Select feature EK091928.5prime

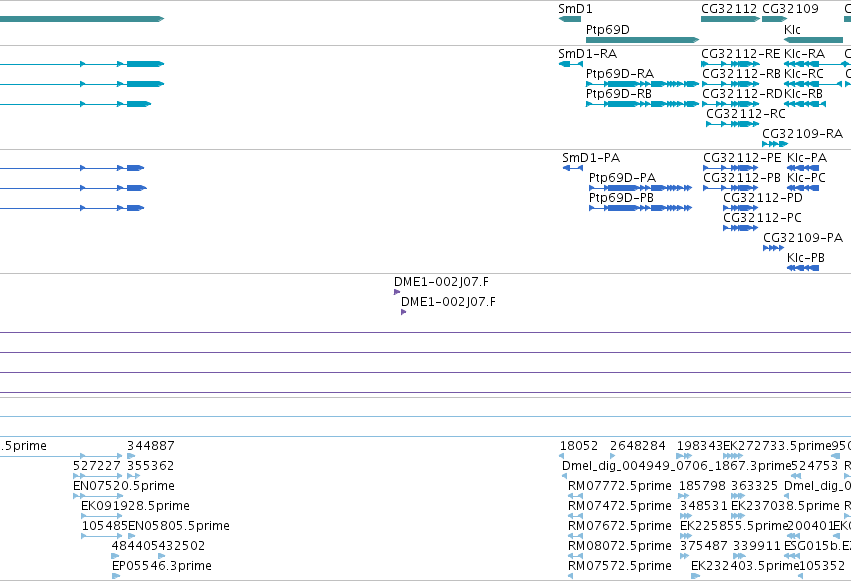click(101, 516)
